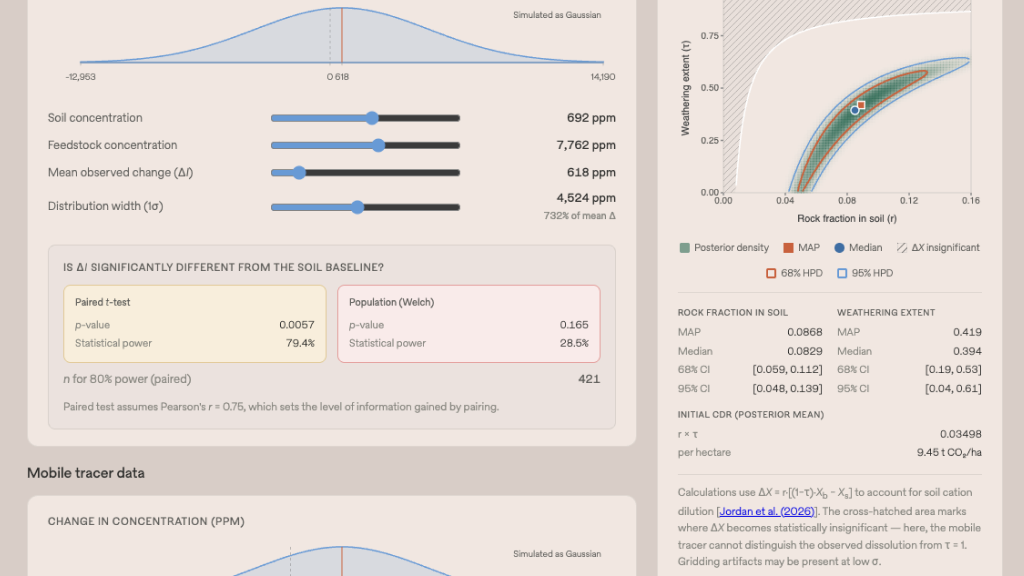Open the Jordan et al. (2026) link

[767, 511]
